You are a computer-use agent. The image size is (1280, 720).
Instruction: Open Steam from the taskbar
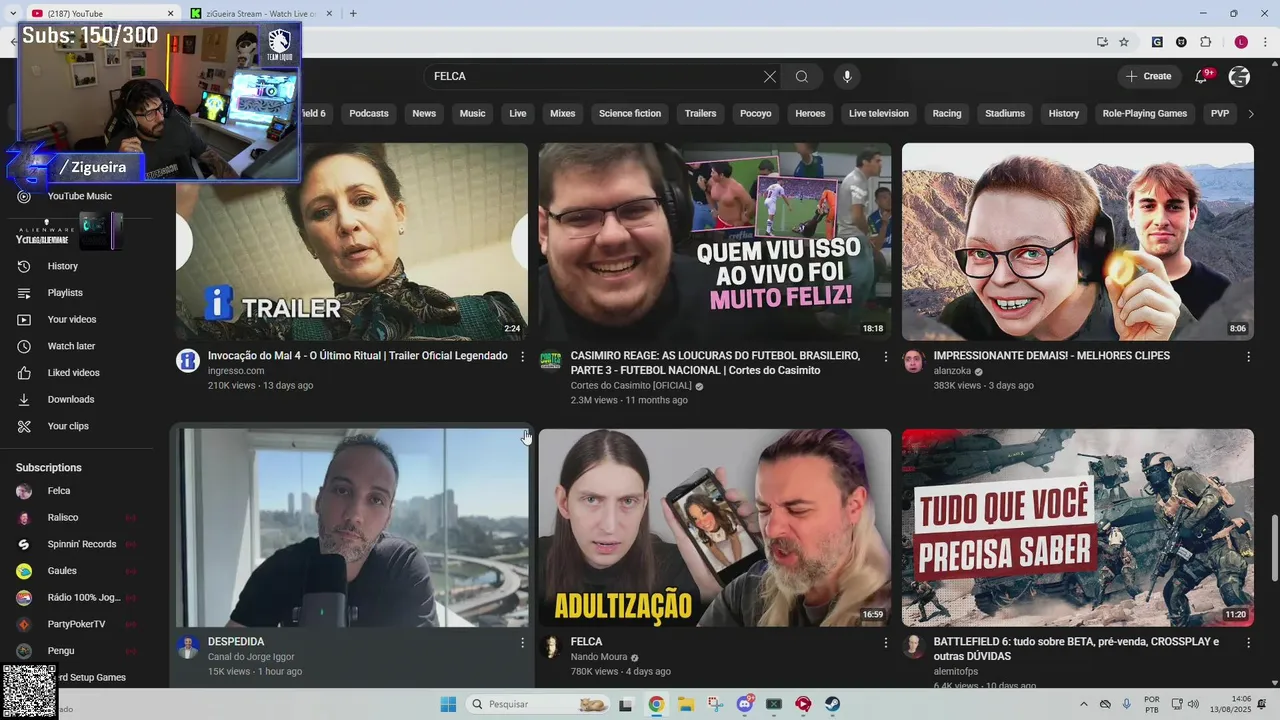coord(833,704)
